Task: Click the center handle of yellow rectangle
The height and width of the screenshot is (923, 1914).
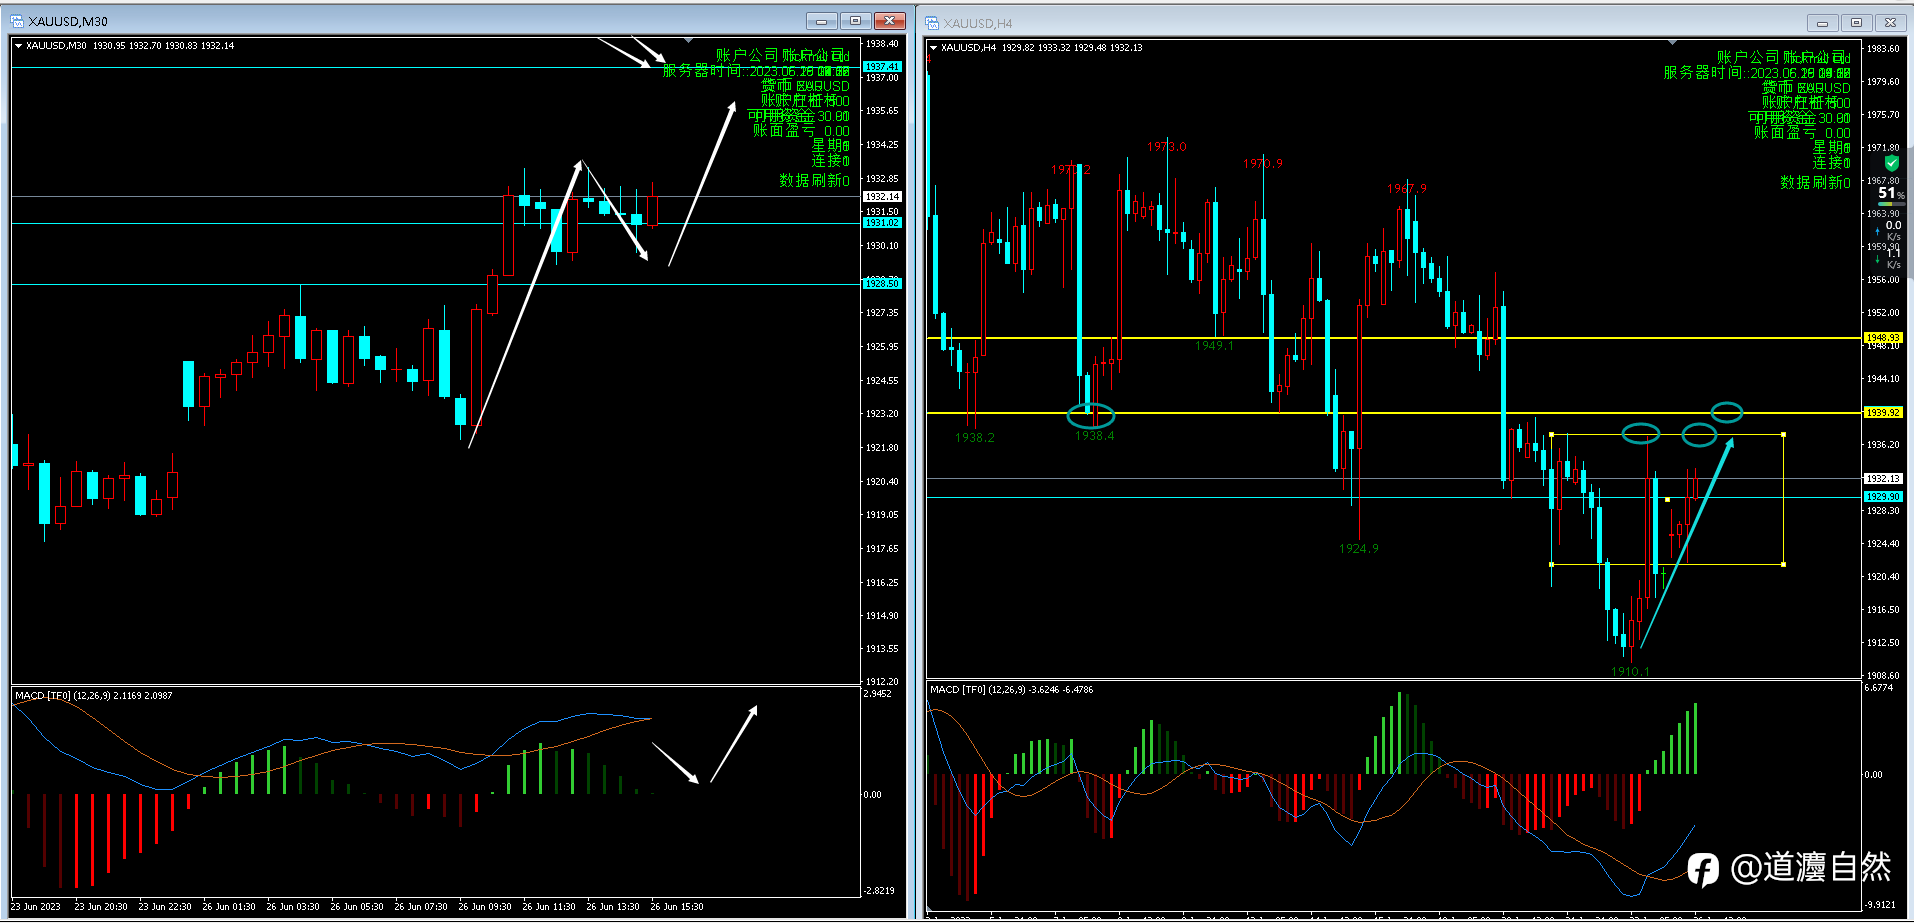Action: (x=1667, y=500)
